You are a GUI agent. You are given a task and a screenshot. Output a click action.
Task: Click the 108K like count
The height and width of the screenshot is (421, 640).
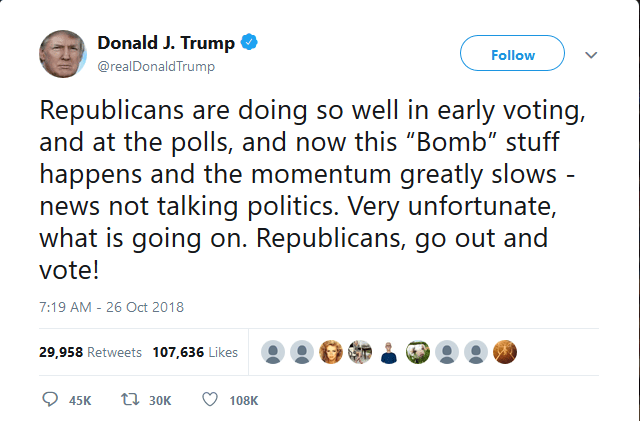[x=244, y=400]
